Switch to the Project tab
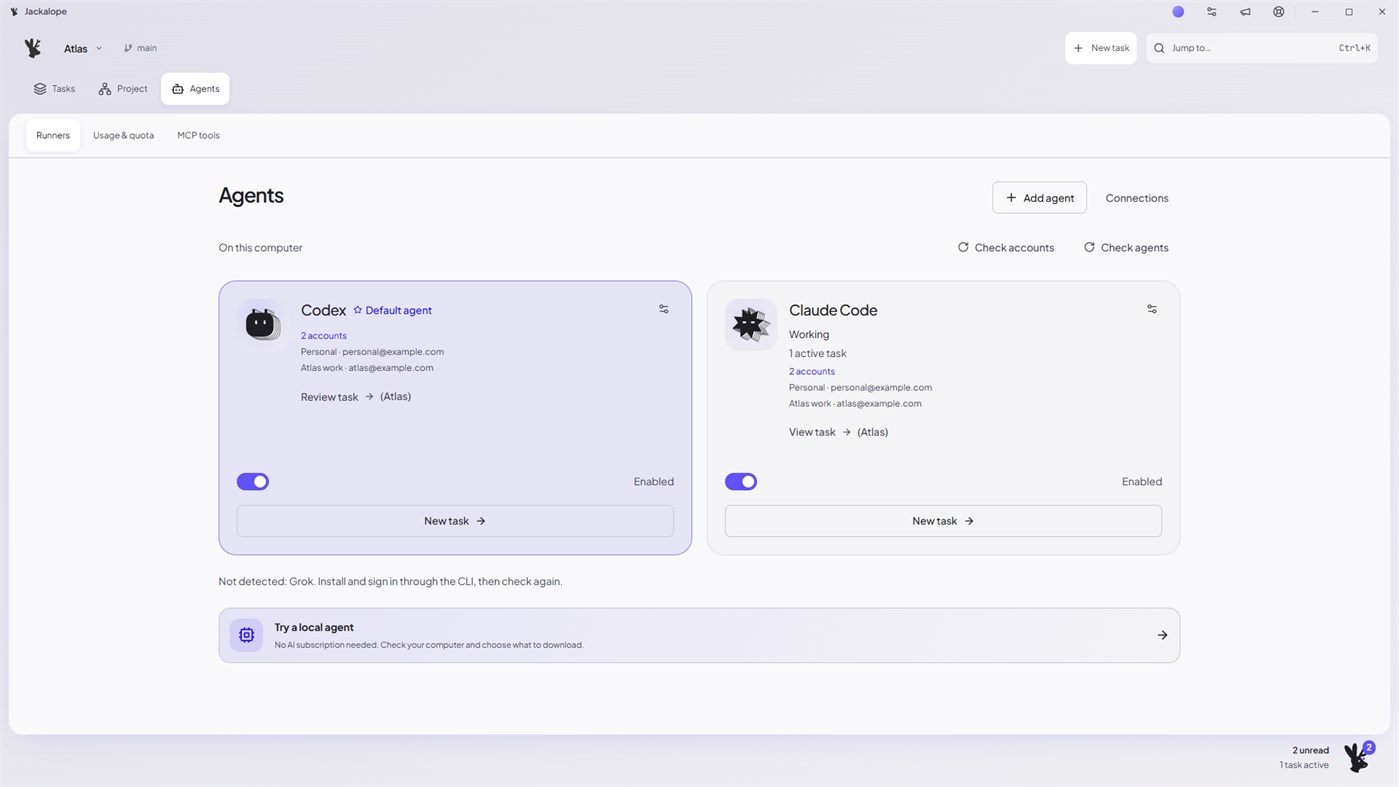This screenshot has width=1399, height=787. click(x=123, y=89)
